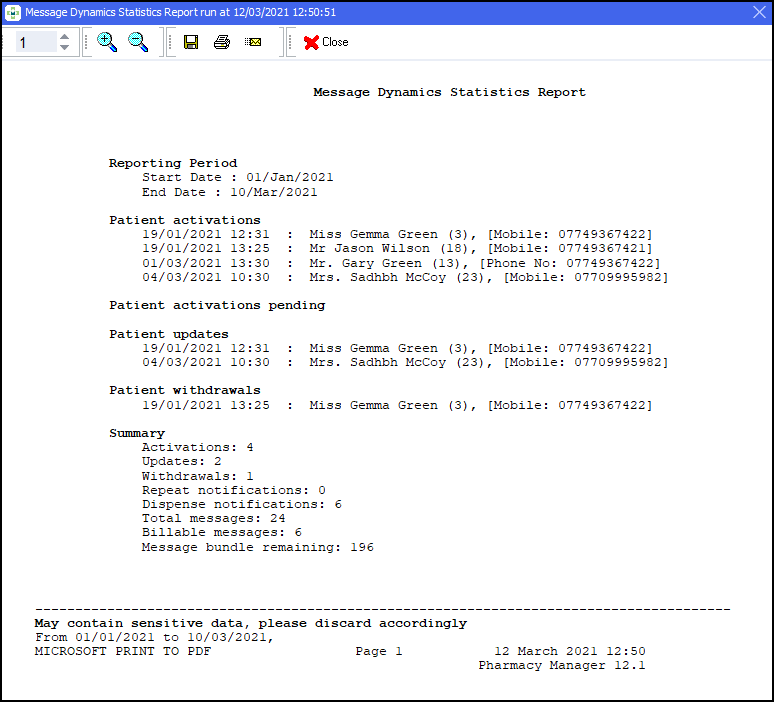Email the report using envelope icon
The height and width of the screenshot is (702, 774).
(253, 42)
